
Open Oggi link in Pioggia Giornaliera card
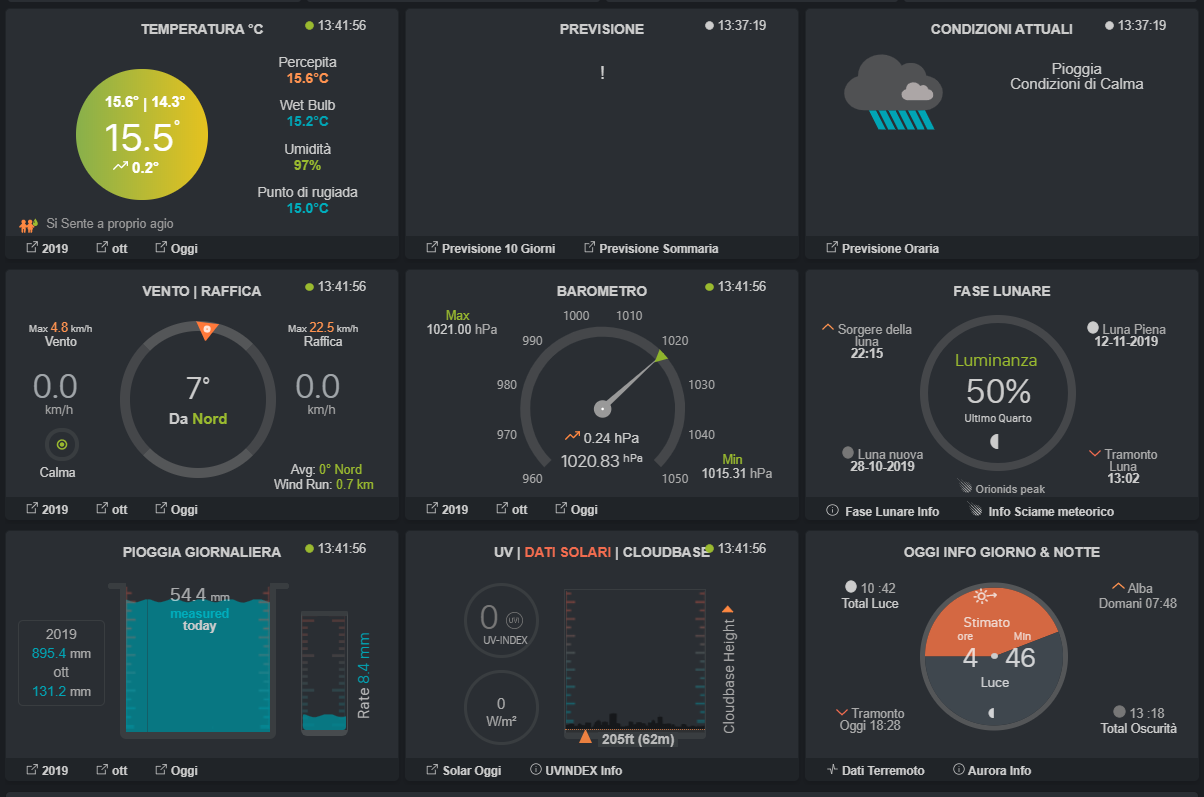pyautogui.click(x=177, y=770)
